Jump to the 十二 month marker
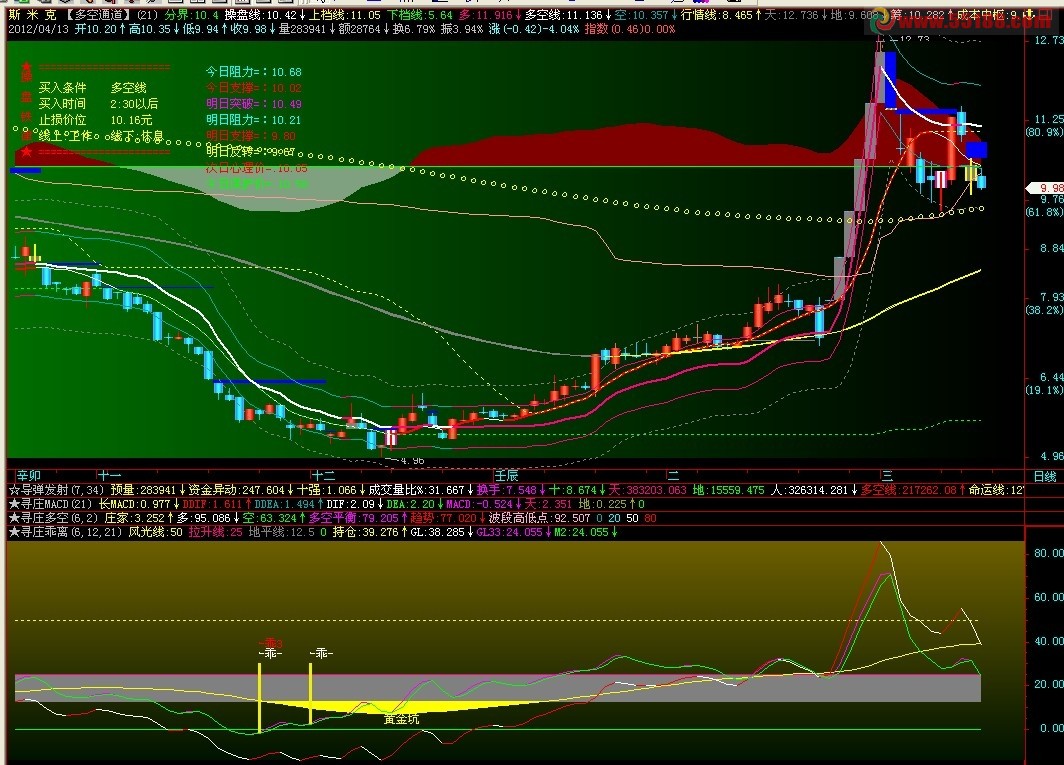The height and width of the screenshot is (765, 1064). pos(323,476)
